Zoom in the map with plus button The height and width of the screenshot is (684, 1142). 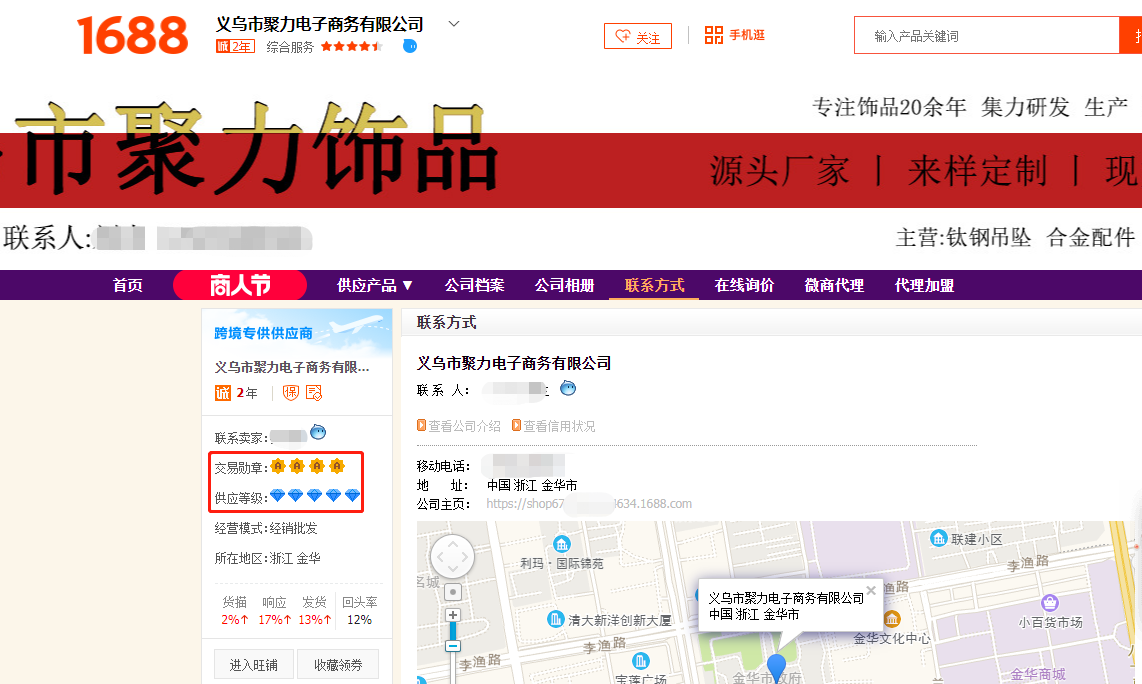(x=453, y=616)
